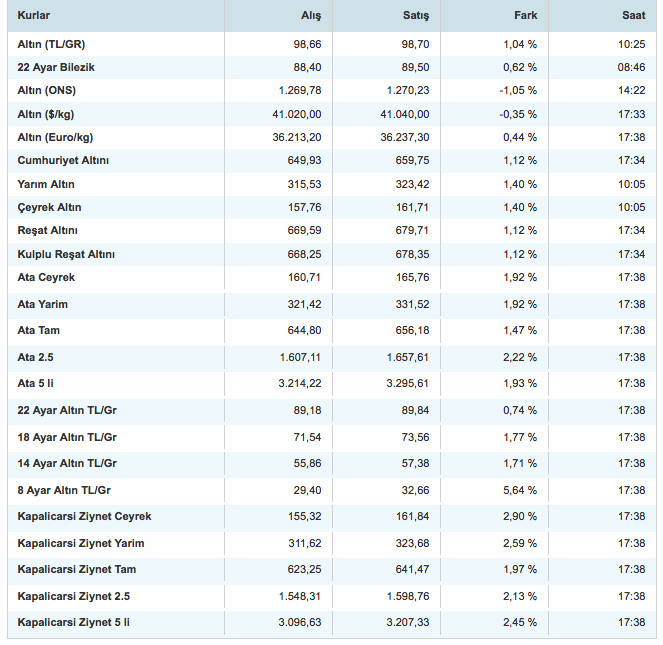Select Kapalicarsi Ziynet 5 li selling price

[x=405, y=622]
